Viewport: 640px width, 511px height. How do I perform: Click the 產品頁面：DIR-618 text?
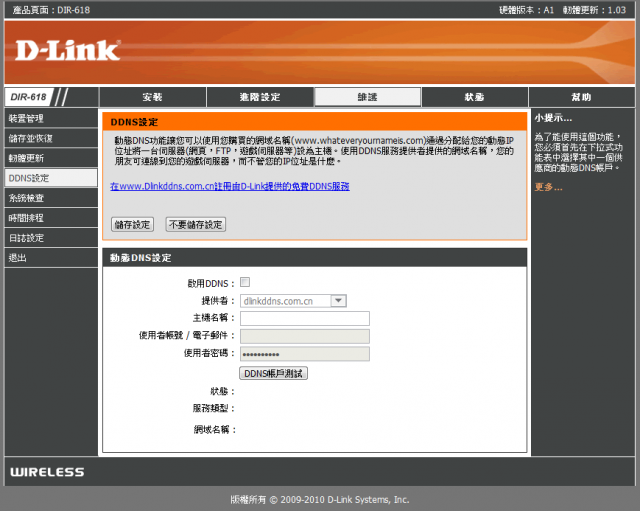click(x=51, y=10)
